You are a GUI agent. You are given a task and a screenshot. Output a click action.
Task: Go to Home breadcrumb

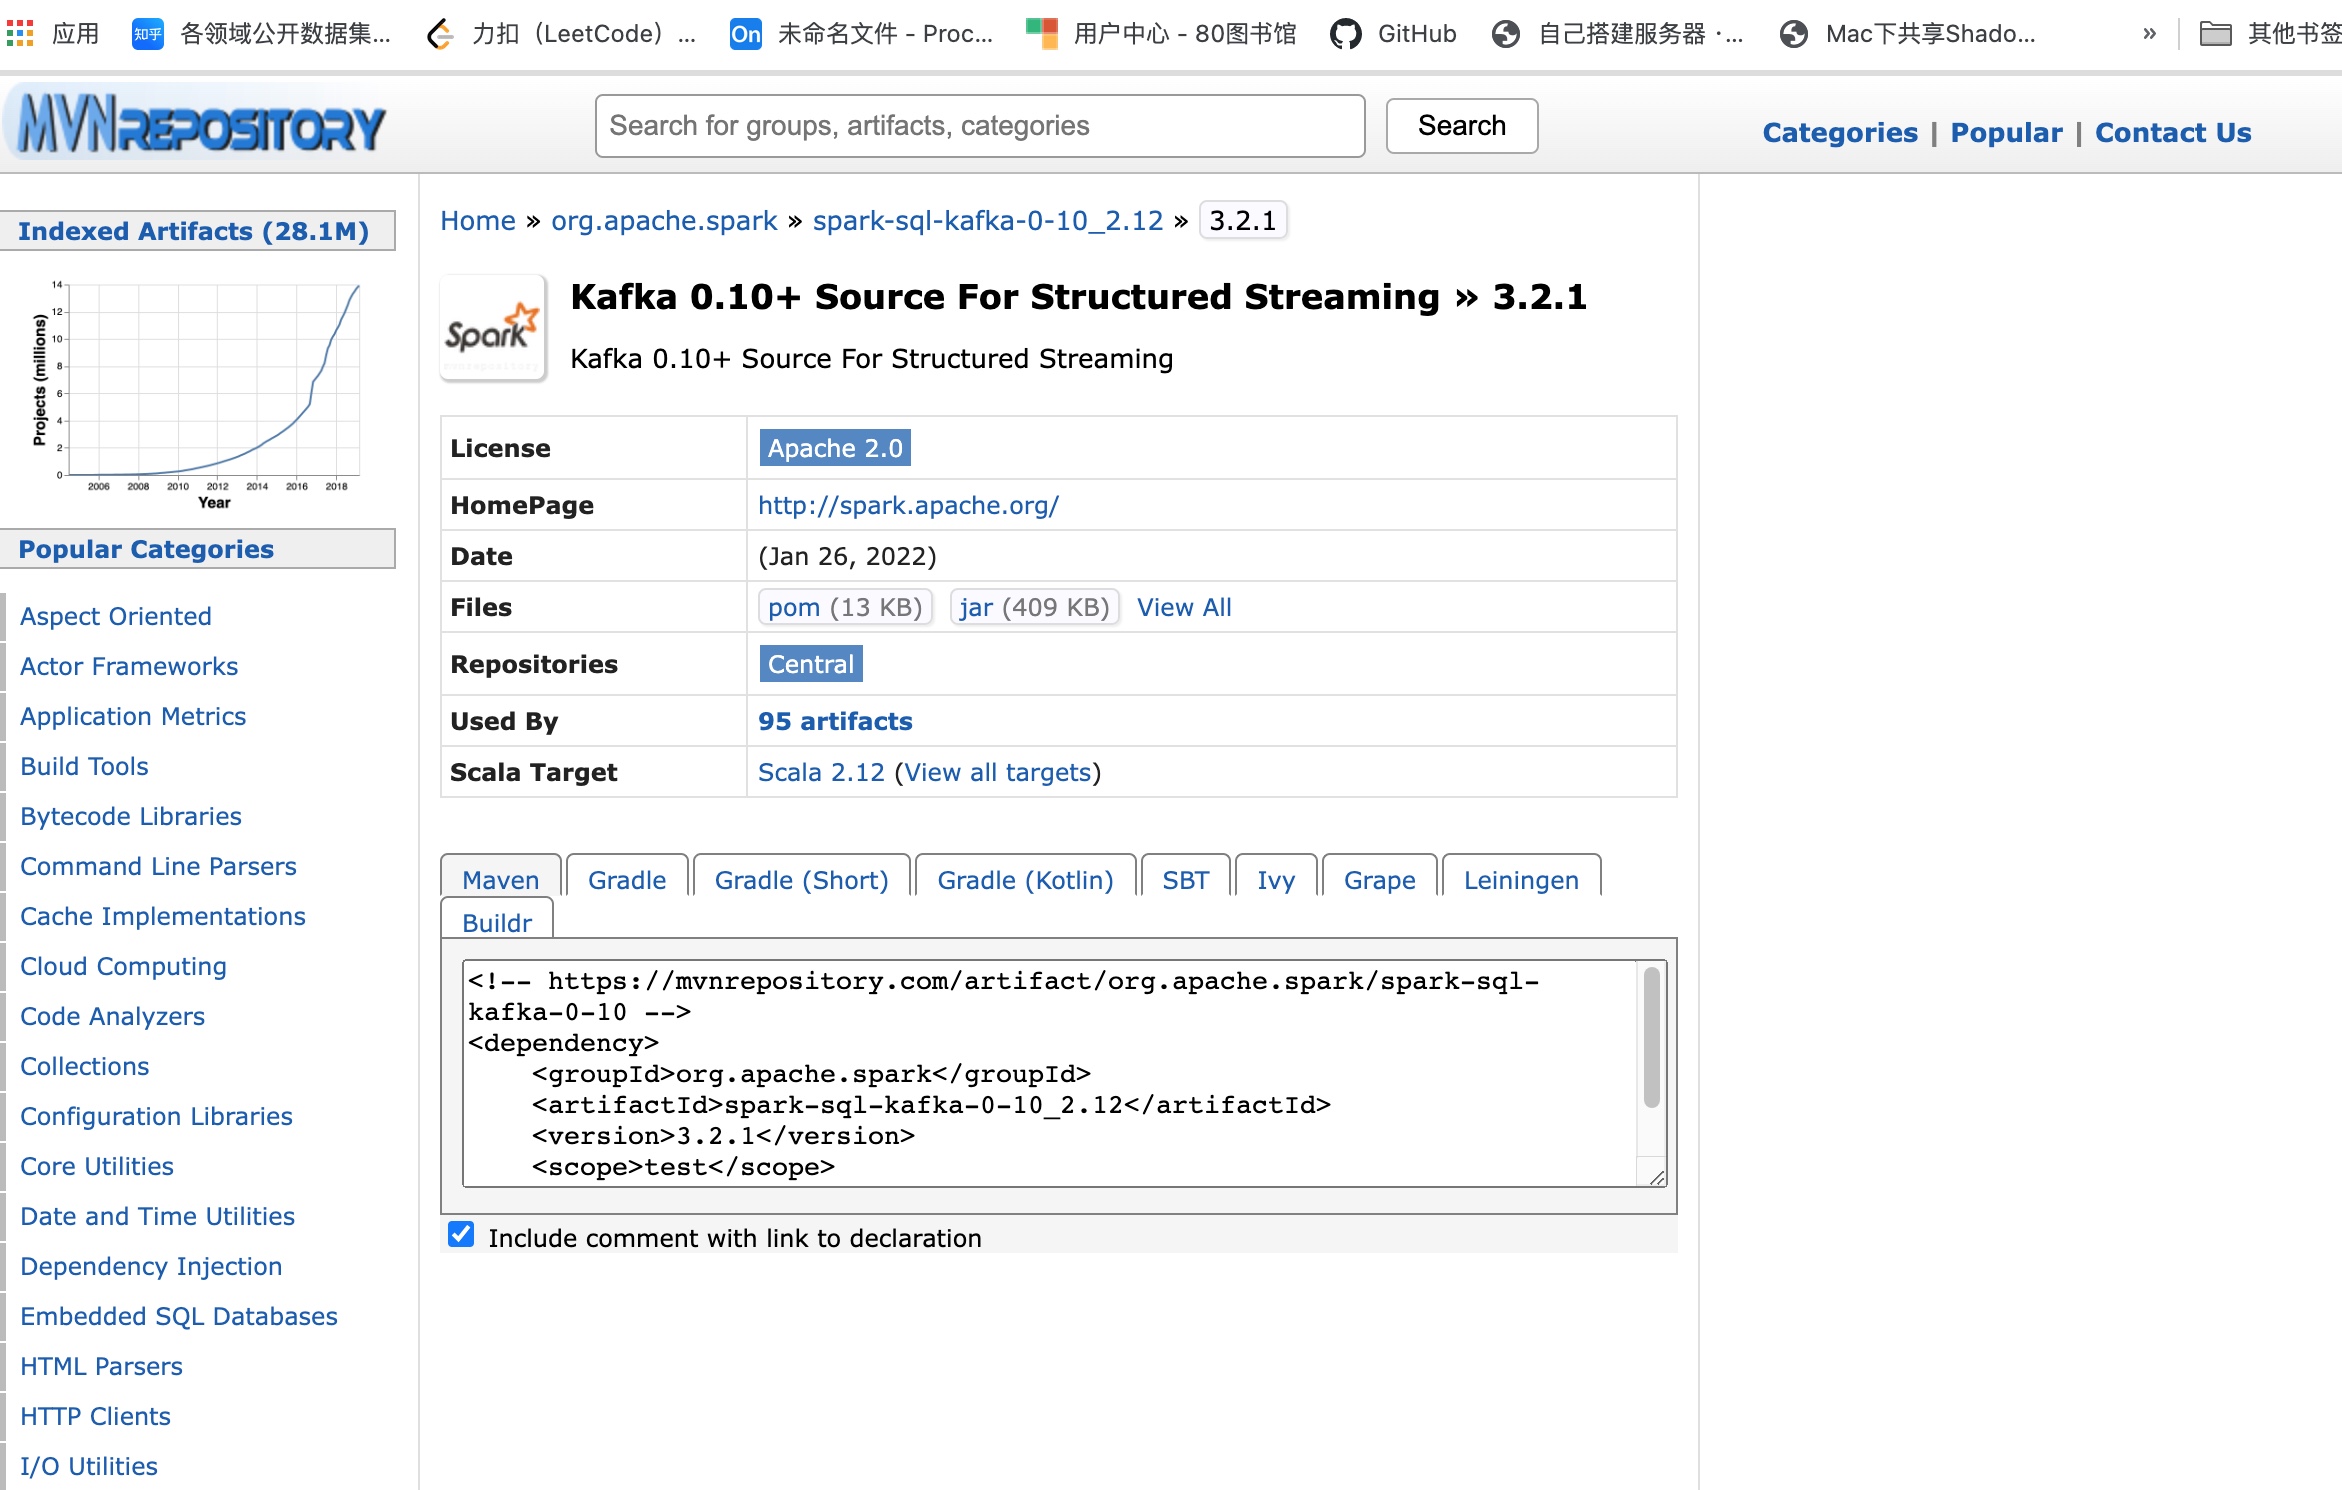point(478,221)
